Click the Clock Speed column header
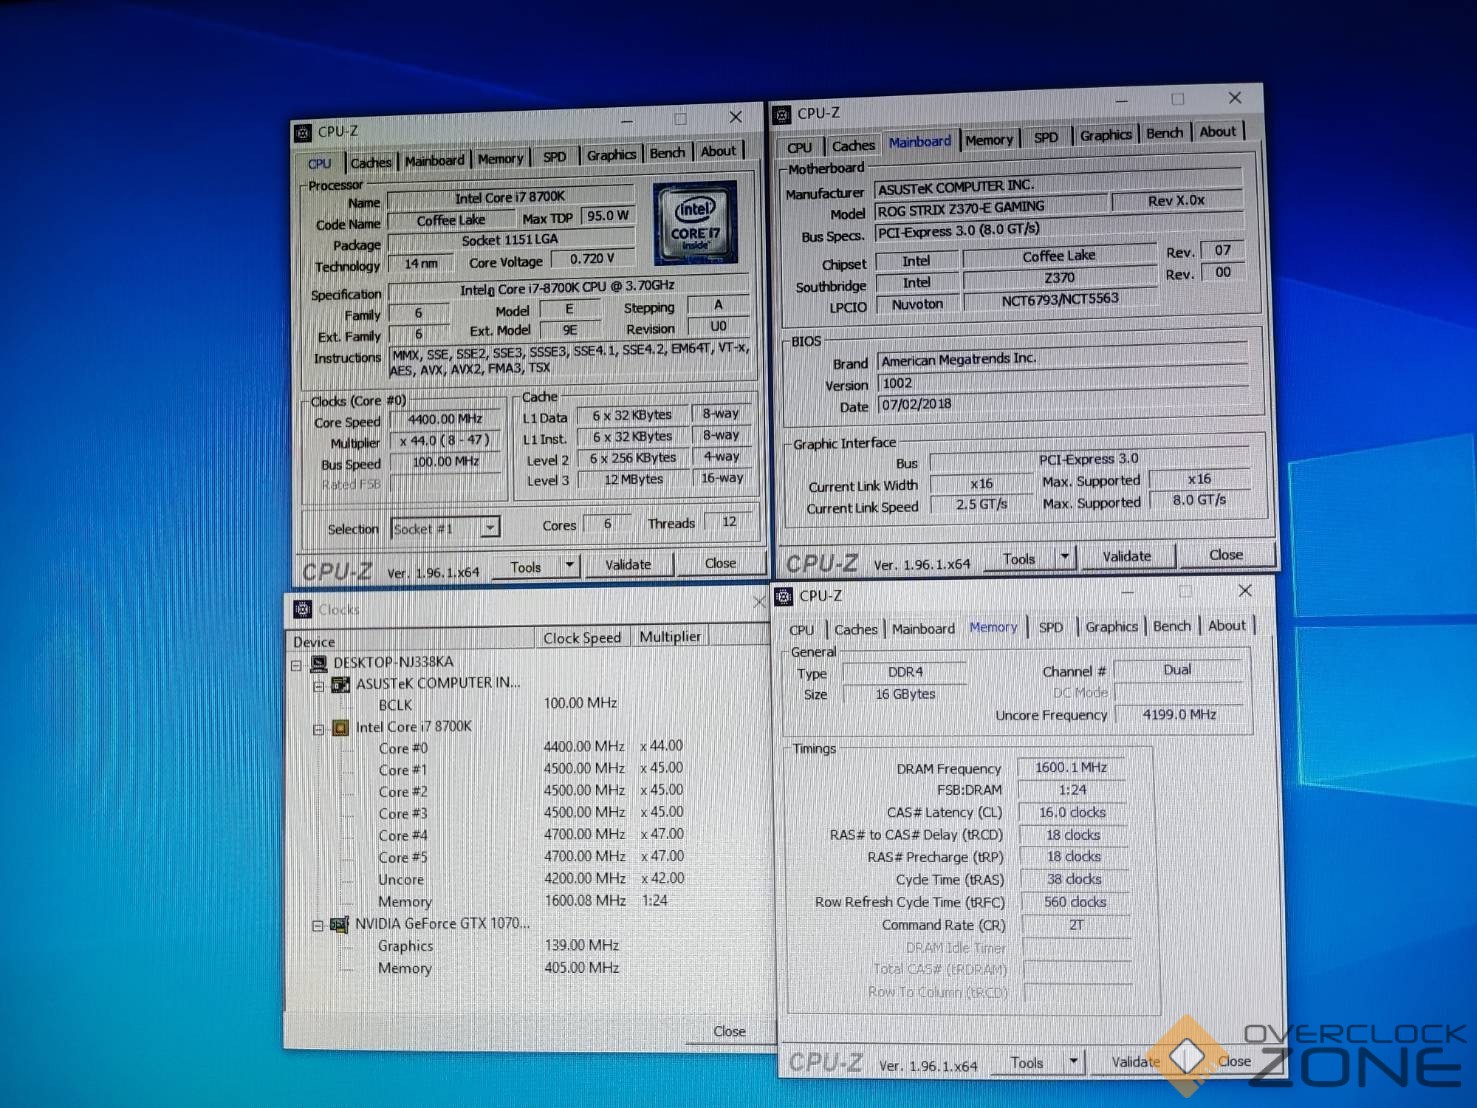1477x1108 pixels. pyautogui.click(x=582, y=638)
